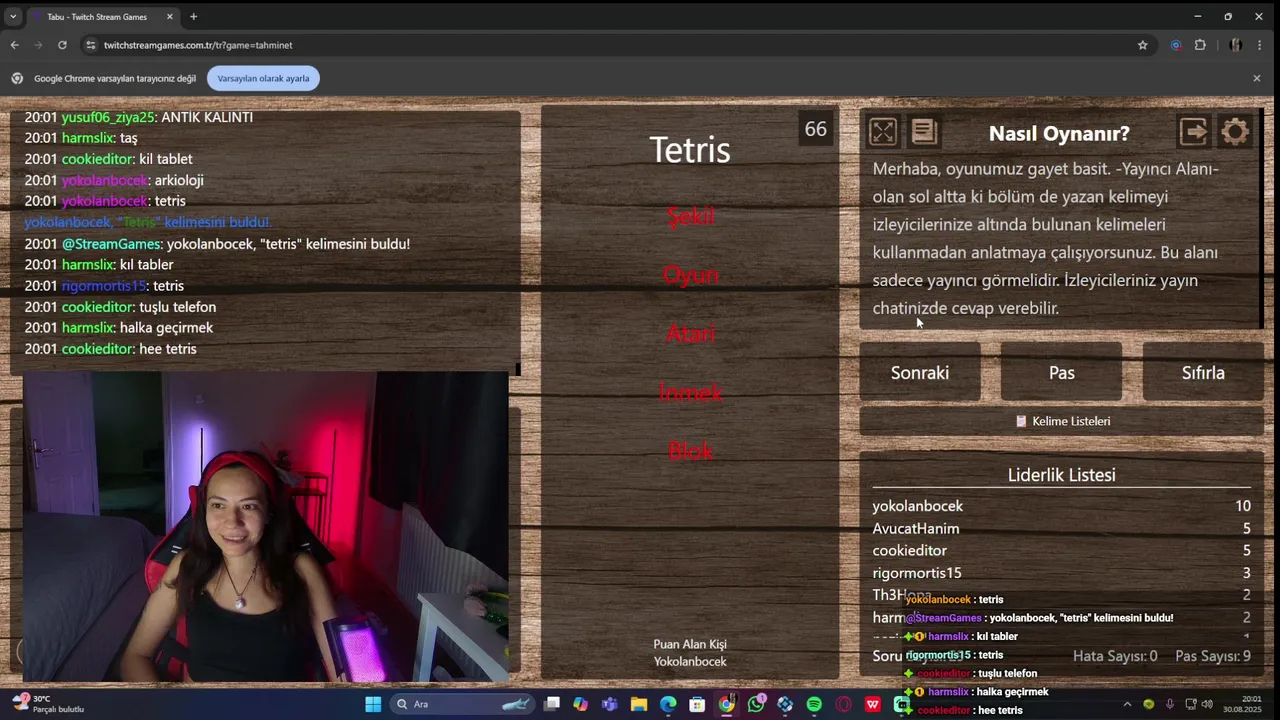Open WPS Office from the taskbar
Viewport: 1280px width, 720px height.
(x=873, y=704)
